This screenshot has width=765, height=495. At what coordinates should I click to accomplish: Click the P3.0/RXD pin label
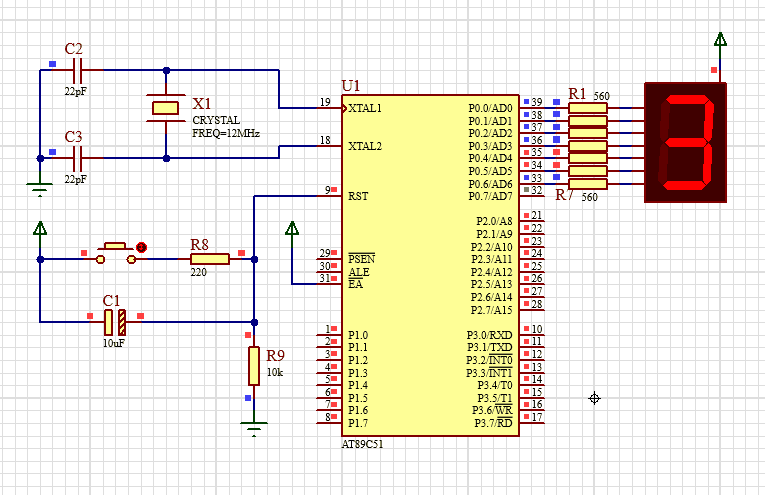click(490, 336)
